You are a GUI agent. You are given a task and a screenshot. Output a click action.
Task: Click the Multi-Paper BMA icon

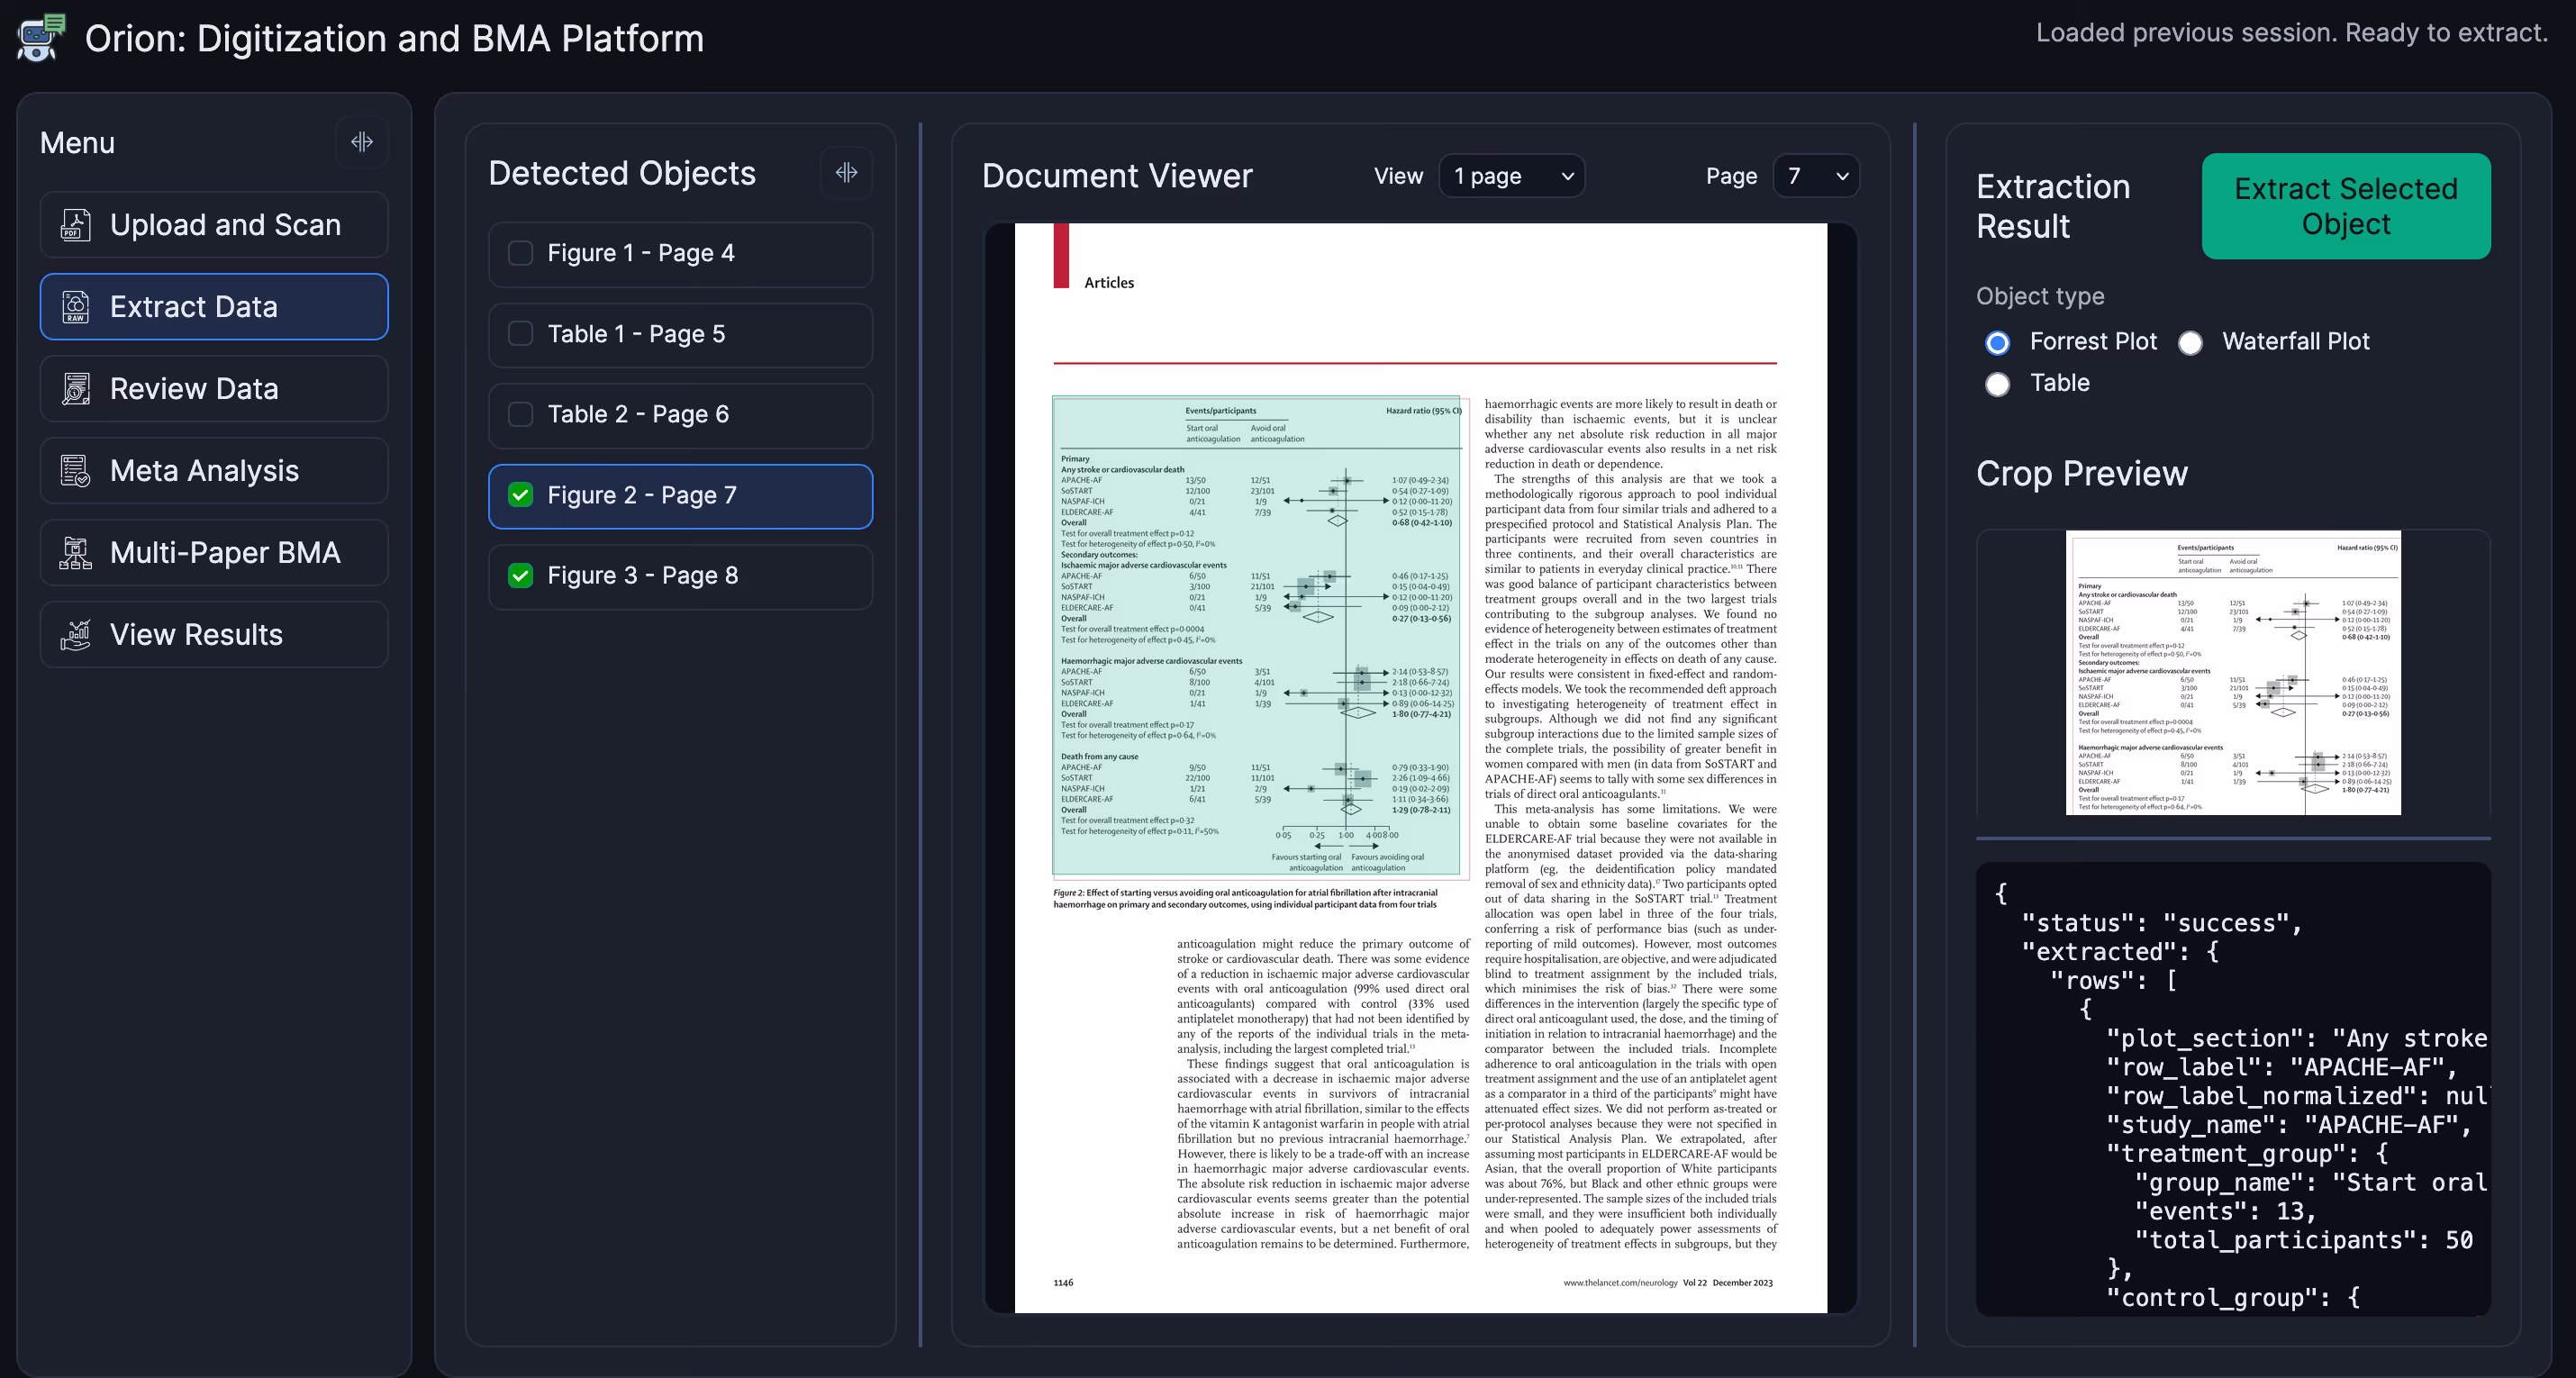click(76, 553)
